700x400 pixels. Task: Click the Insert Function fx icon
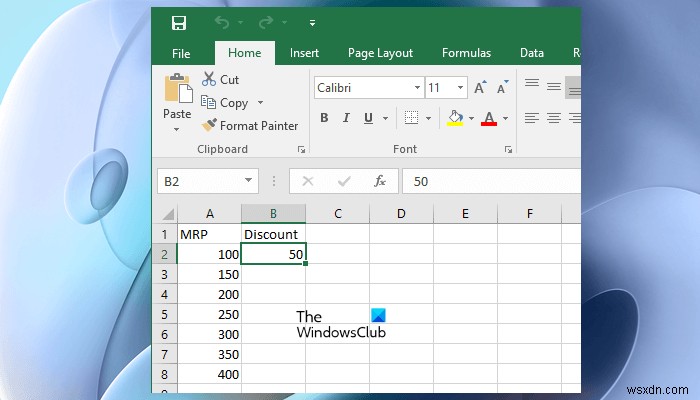380,181
